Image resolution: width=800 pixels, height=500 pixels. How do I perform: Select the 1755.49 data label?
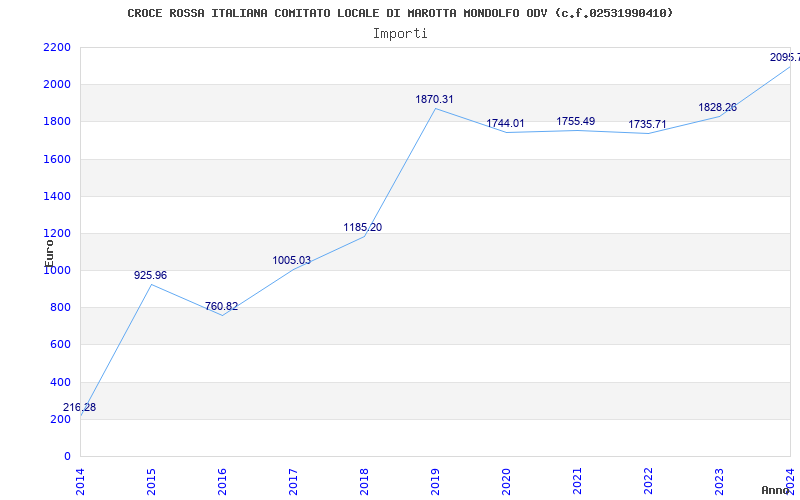(x=576, y=121)
